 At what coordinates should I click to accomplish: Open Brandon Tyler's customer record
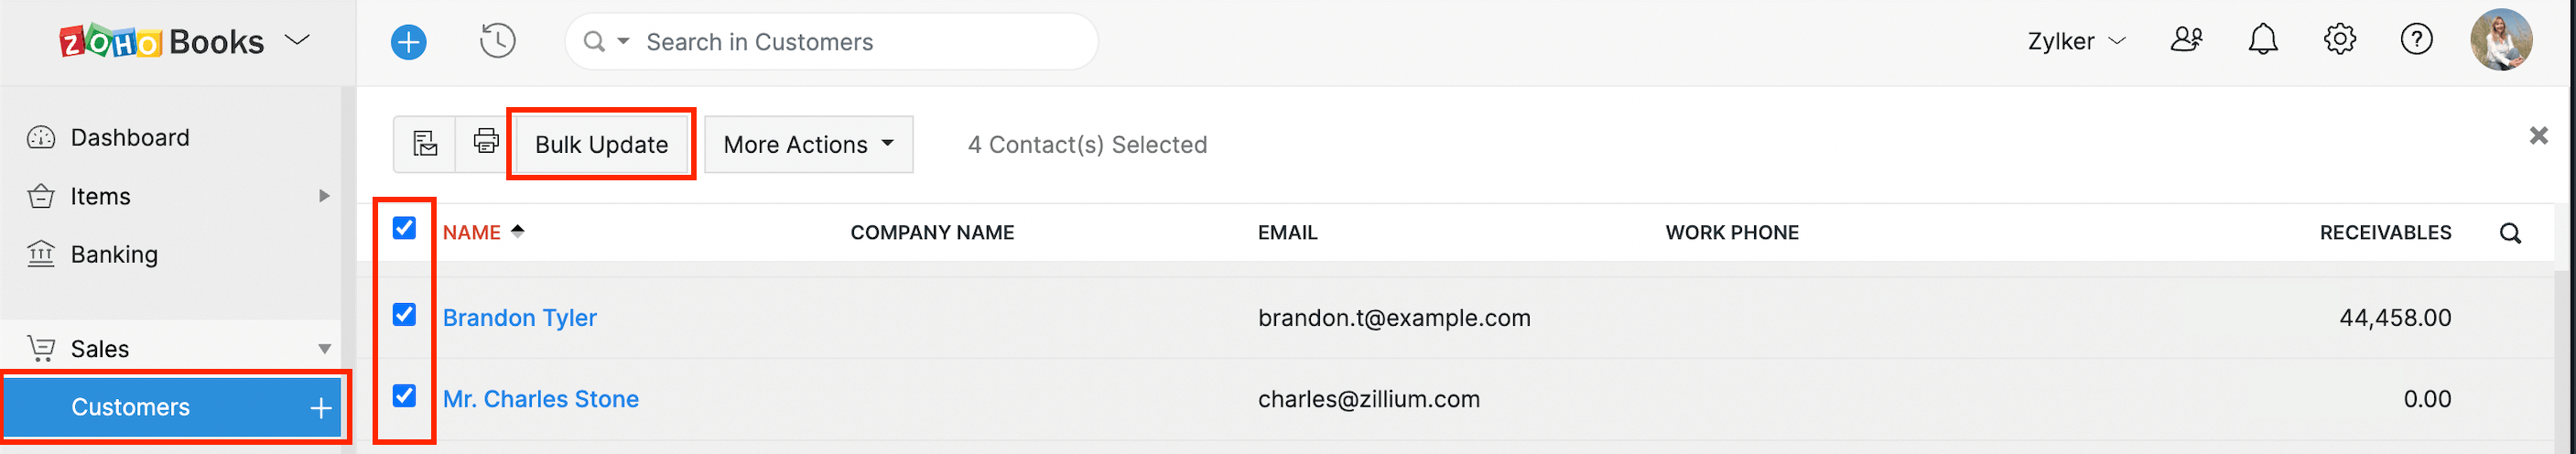[519, 318]
